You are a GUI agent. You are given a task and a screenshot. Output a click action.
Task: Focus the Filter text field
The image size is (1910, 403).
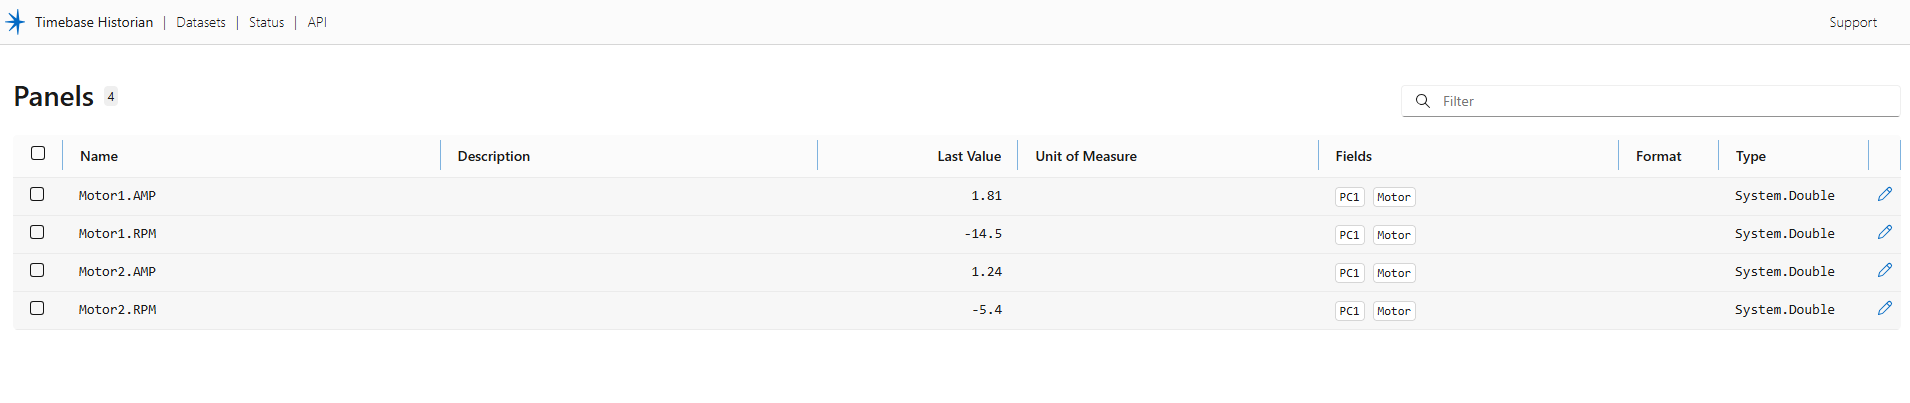click(1660, 101)
